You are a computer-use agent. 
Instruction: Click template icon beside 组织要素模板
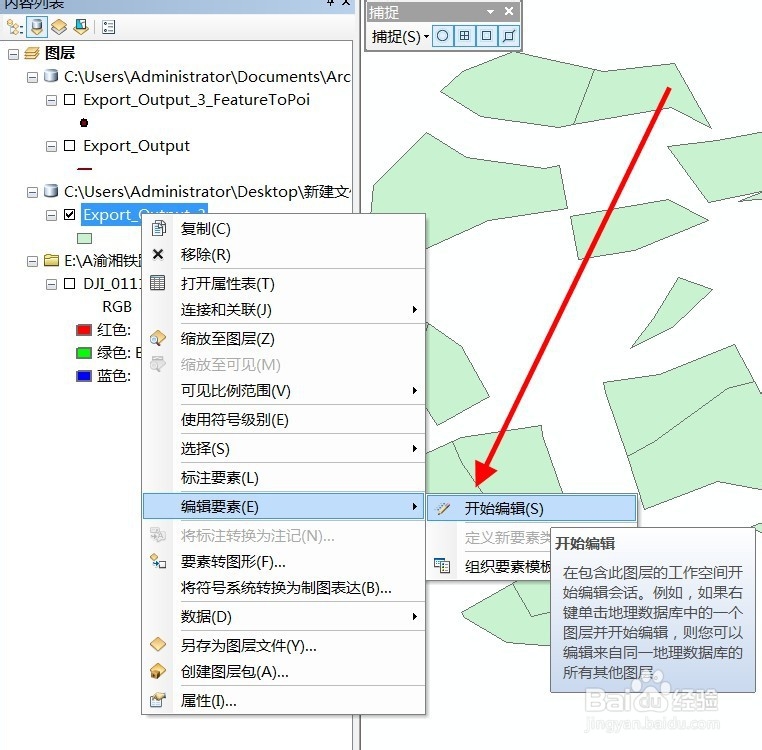[442, 565]
